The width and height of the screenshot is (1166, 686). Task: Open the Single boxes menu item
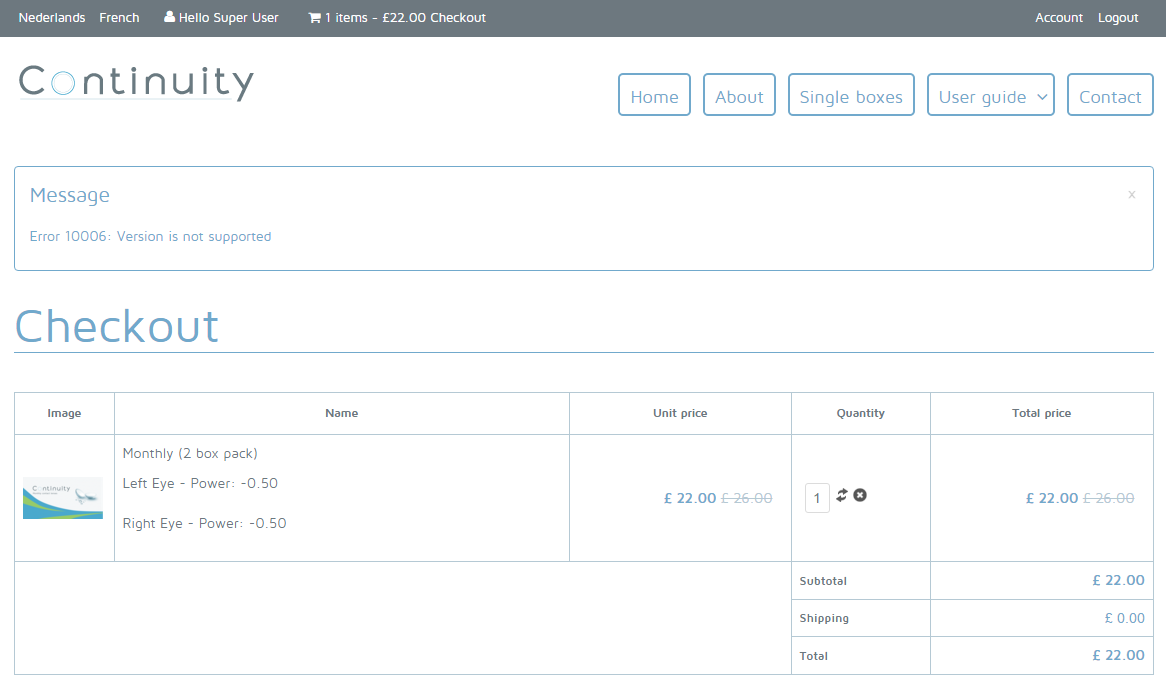pos(851,96)
